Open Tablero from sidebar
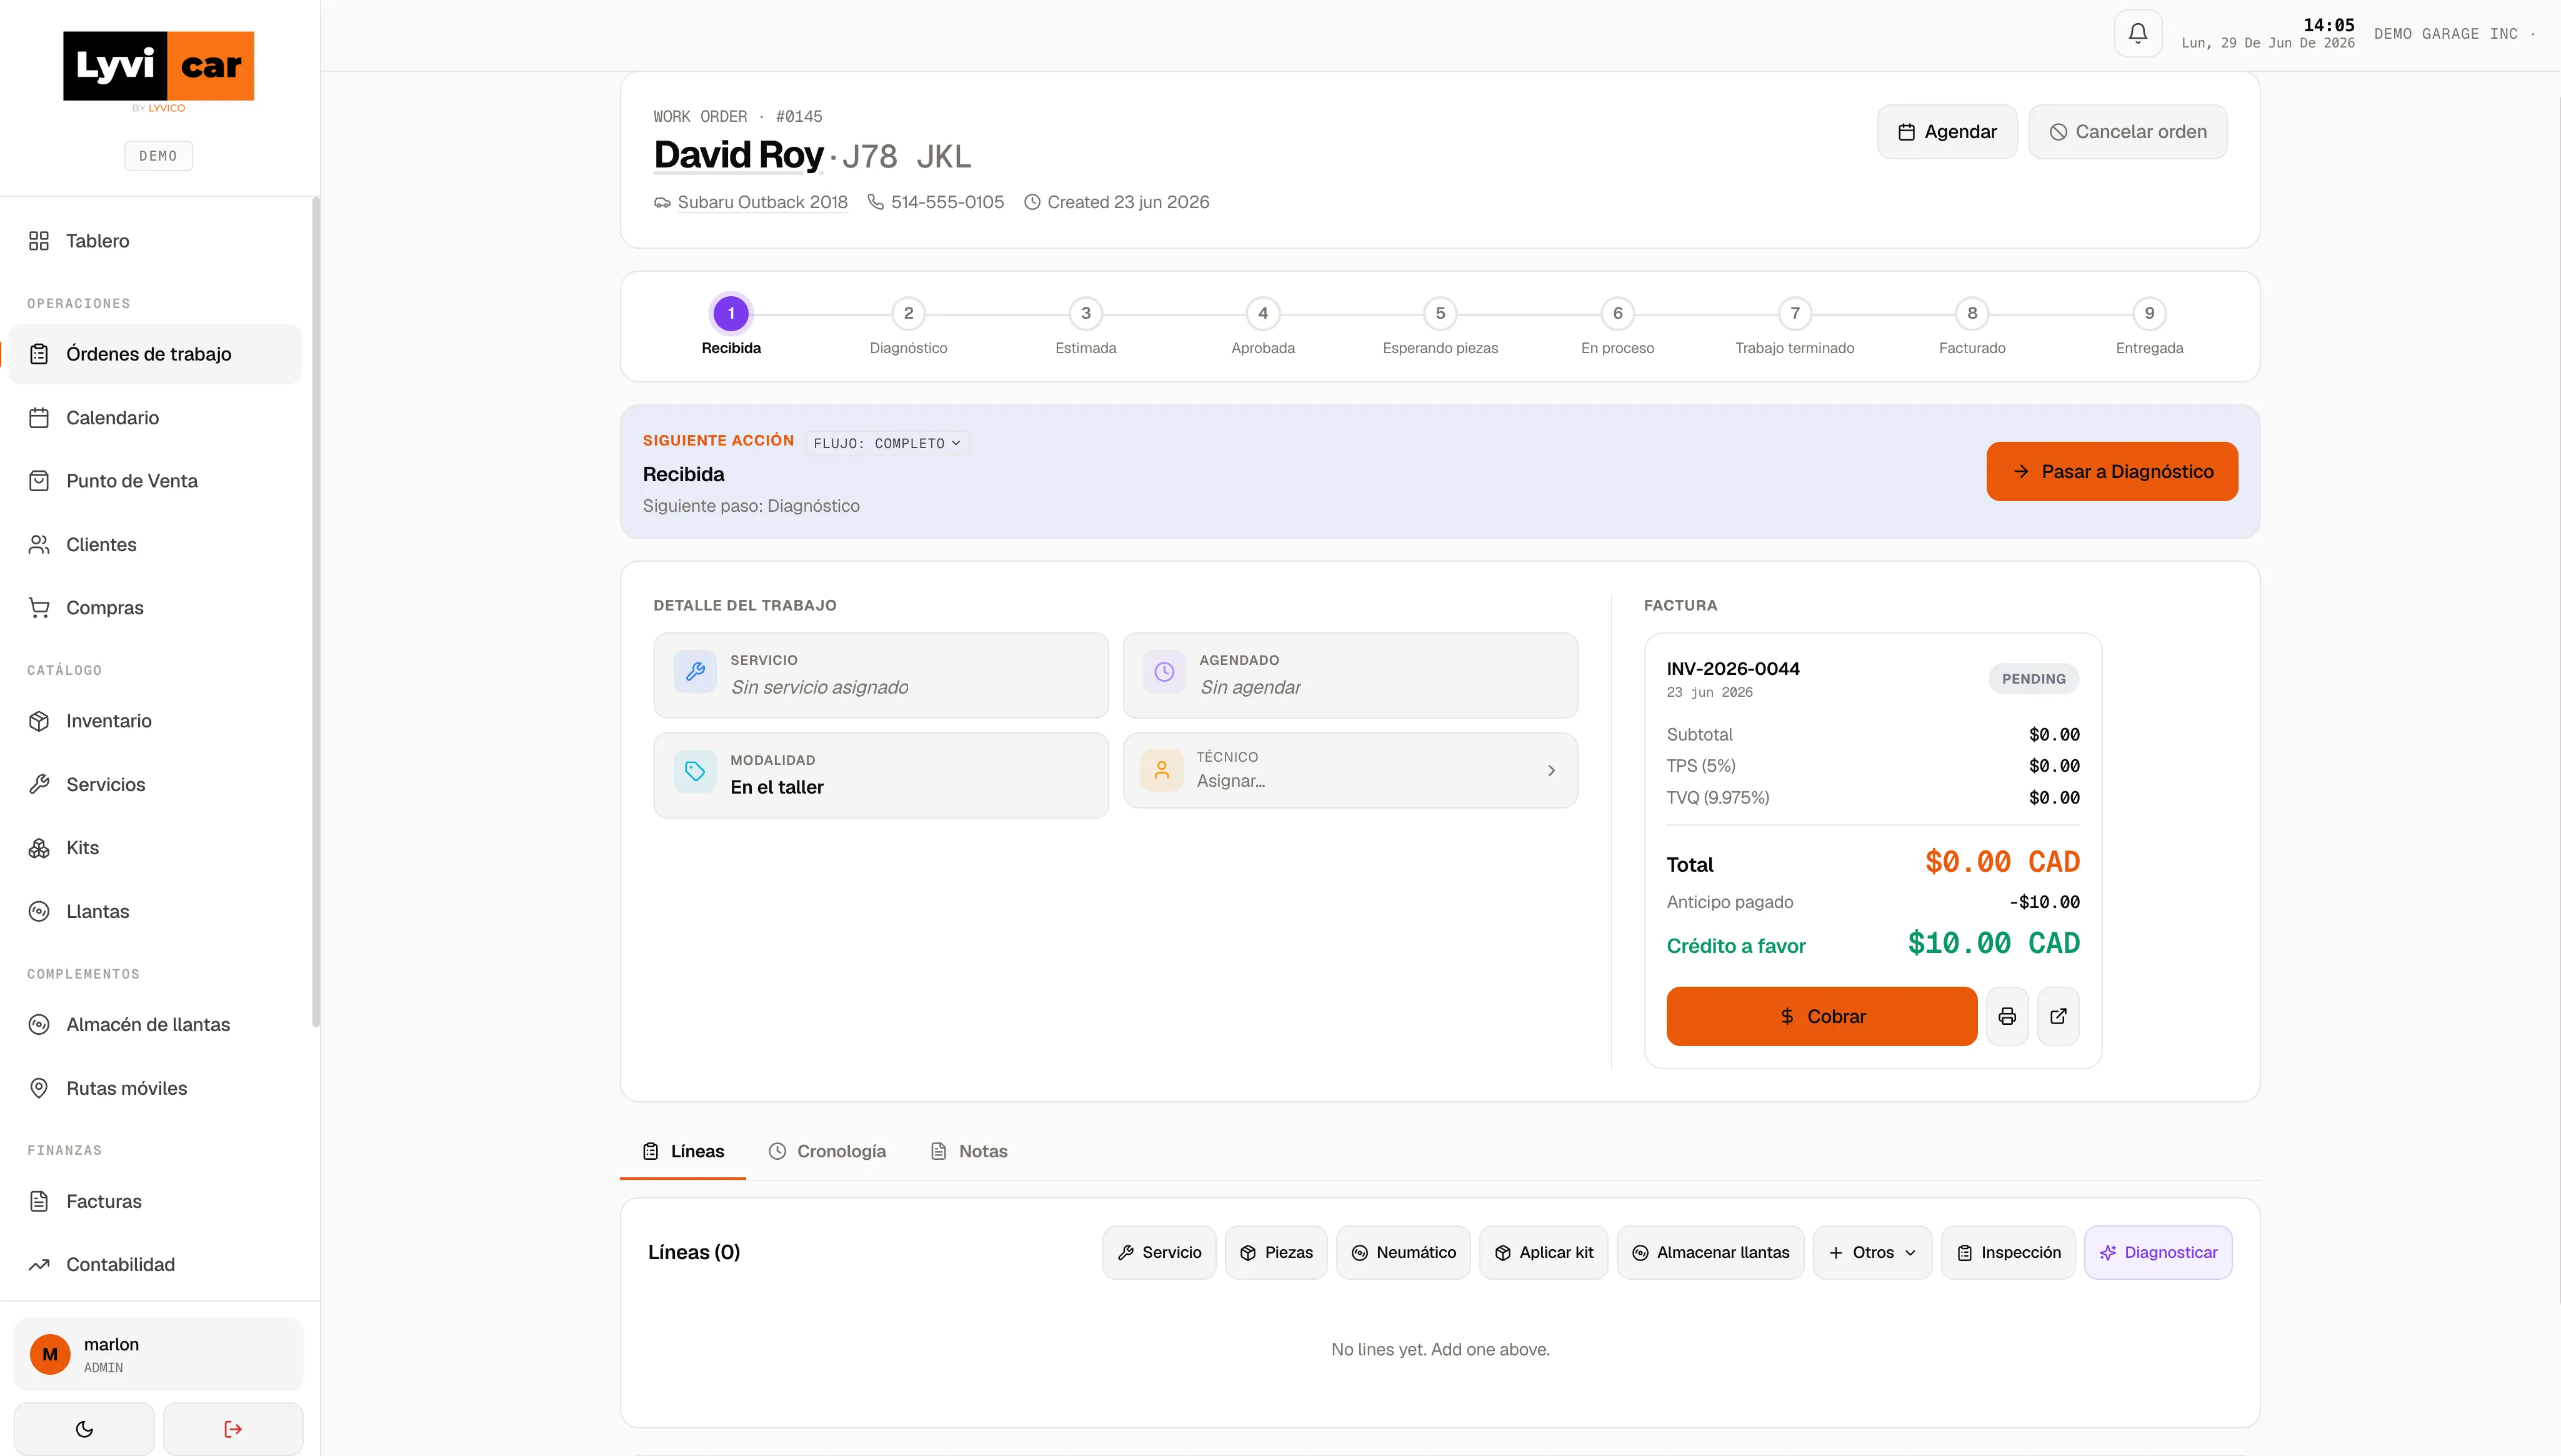 155,241
